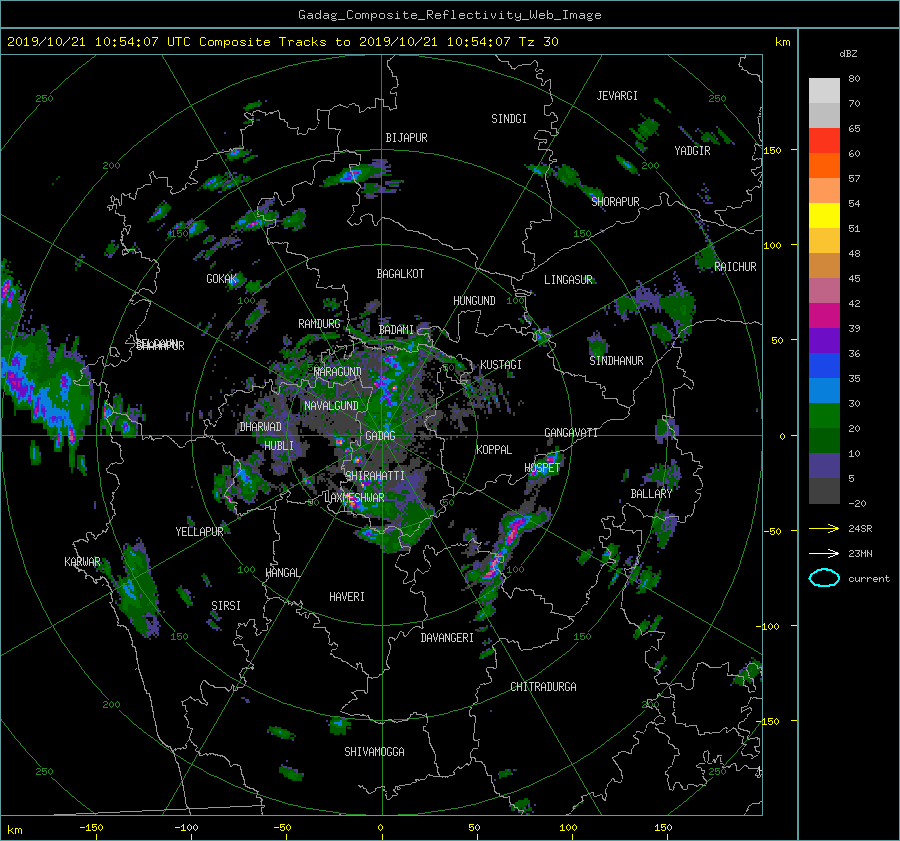This screenshot has width=900, height=841.
Task: Click the 150 km right axis tick label
Action: pos(773,150)
